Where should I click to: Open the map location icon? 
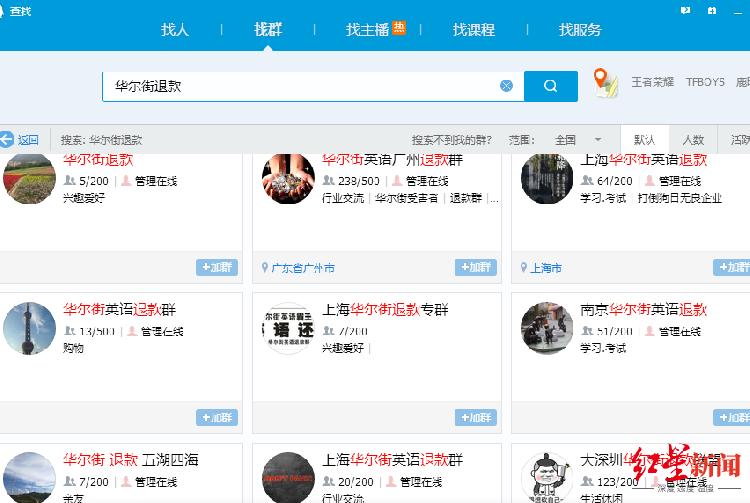[606, 83]
